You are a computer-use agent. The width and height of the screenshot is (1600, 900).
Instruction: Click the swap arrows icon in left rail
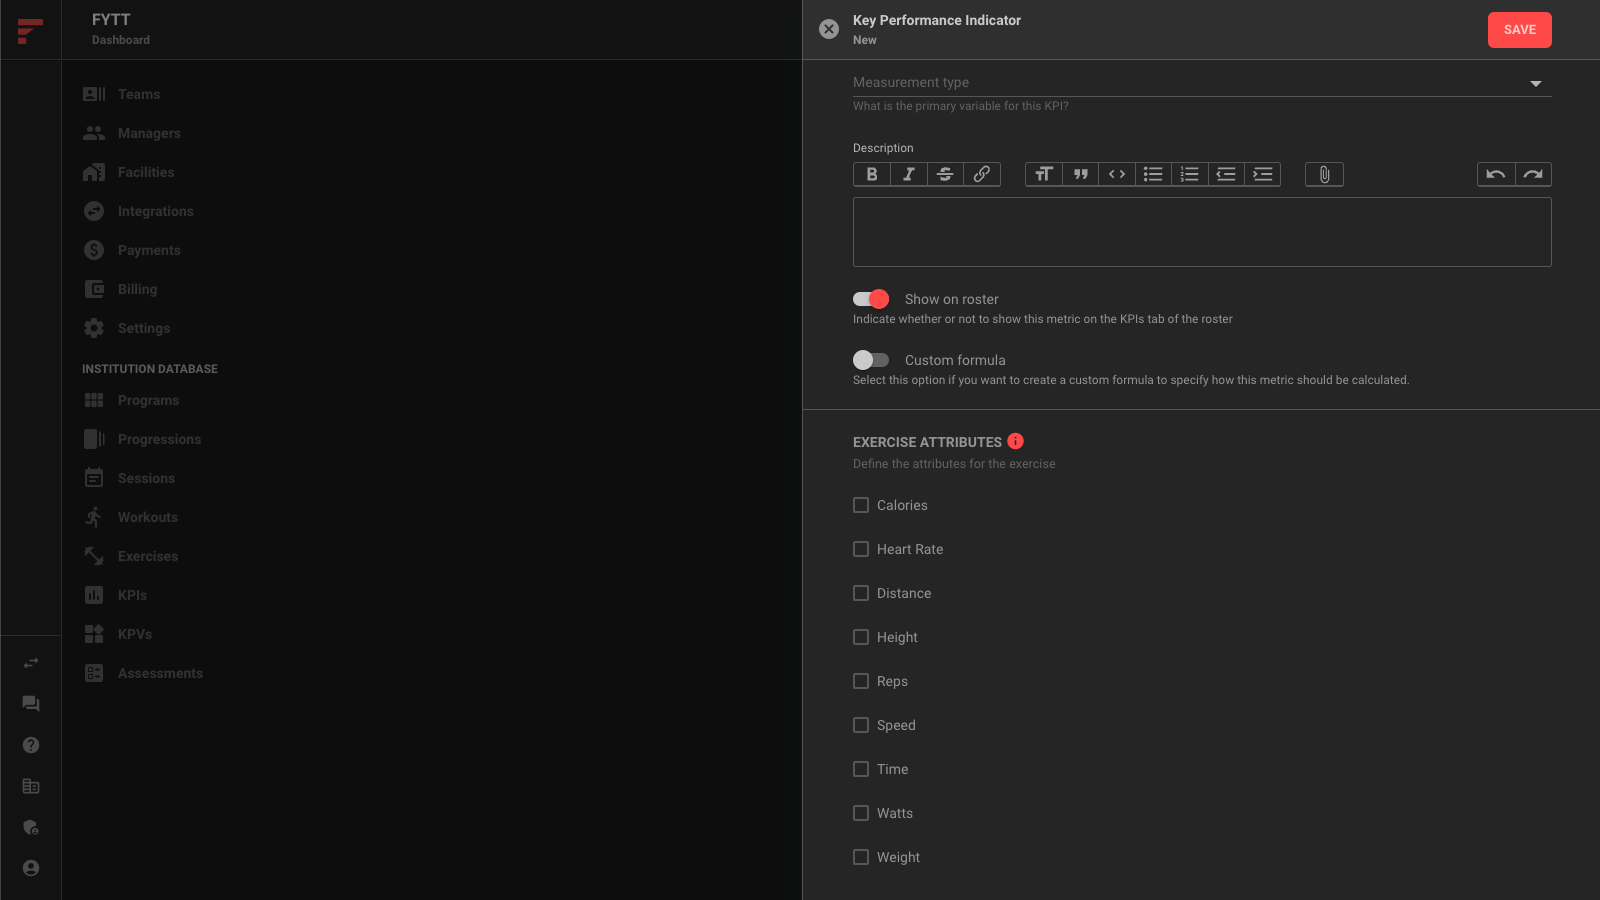[31, 663]
